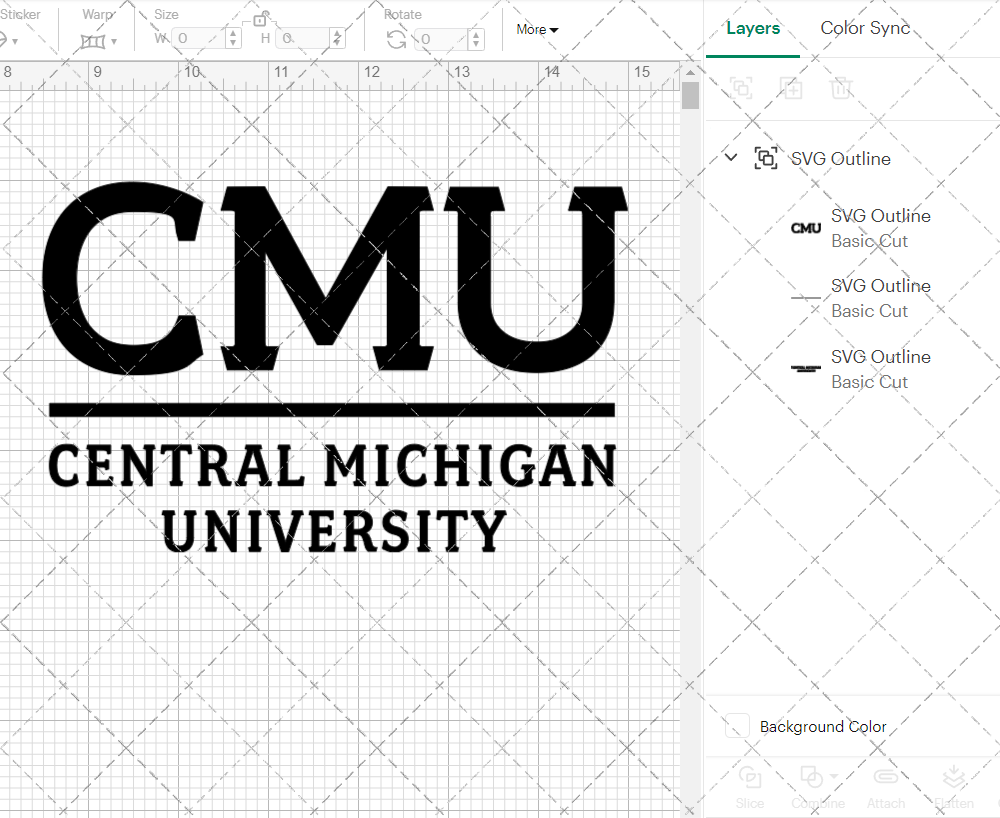This screenshot has height=818, width=1000.
Task: Click the Duplicate layer icon
Action: [x=792, y=88]
